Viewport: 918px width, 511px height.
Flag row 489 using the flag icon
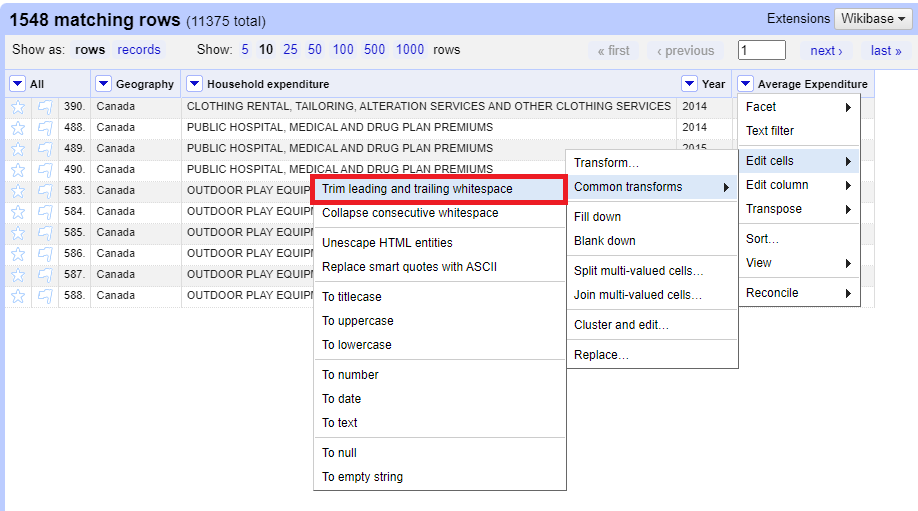(45, 149)
